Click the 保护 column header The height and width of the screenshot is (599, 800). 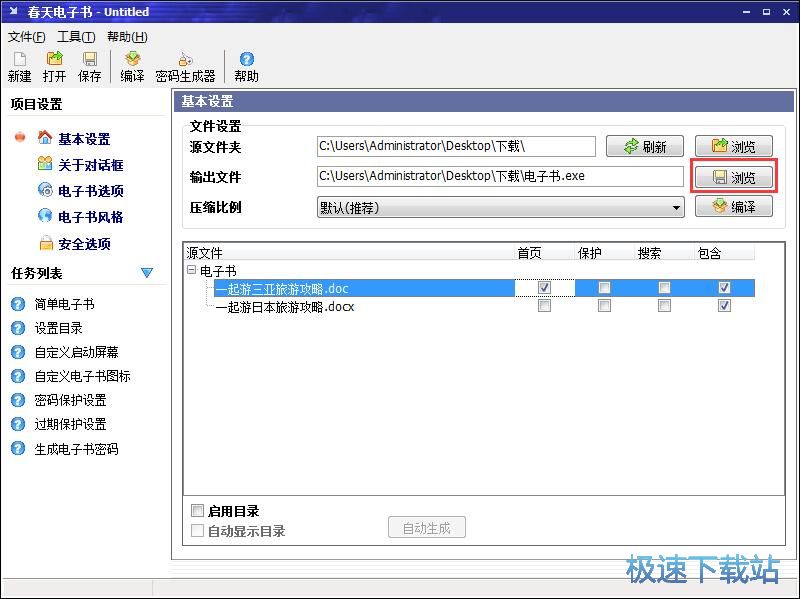pos(605,253)
